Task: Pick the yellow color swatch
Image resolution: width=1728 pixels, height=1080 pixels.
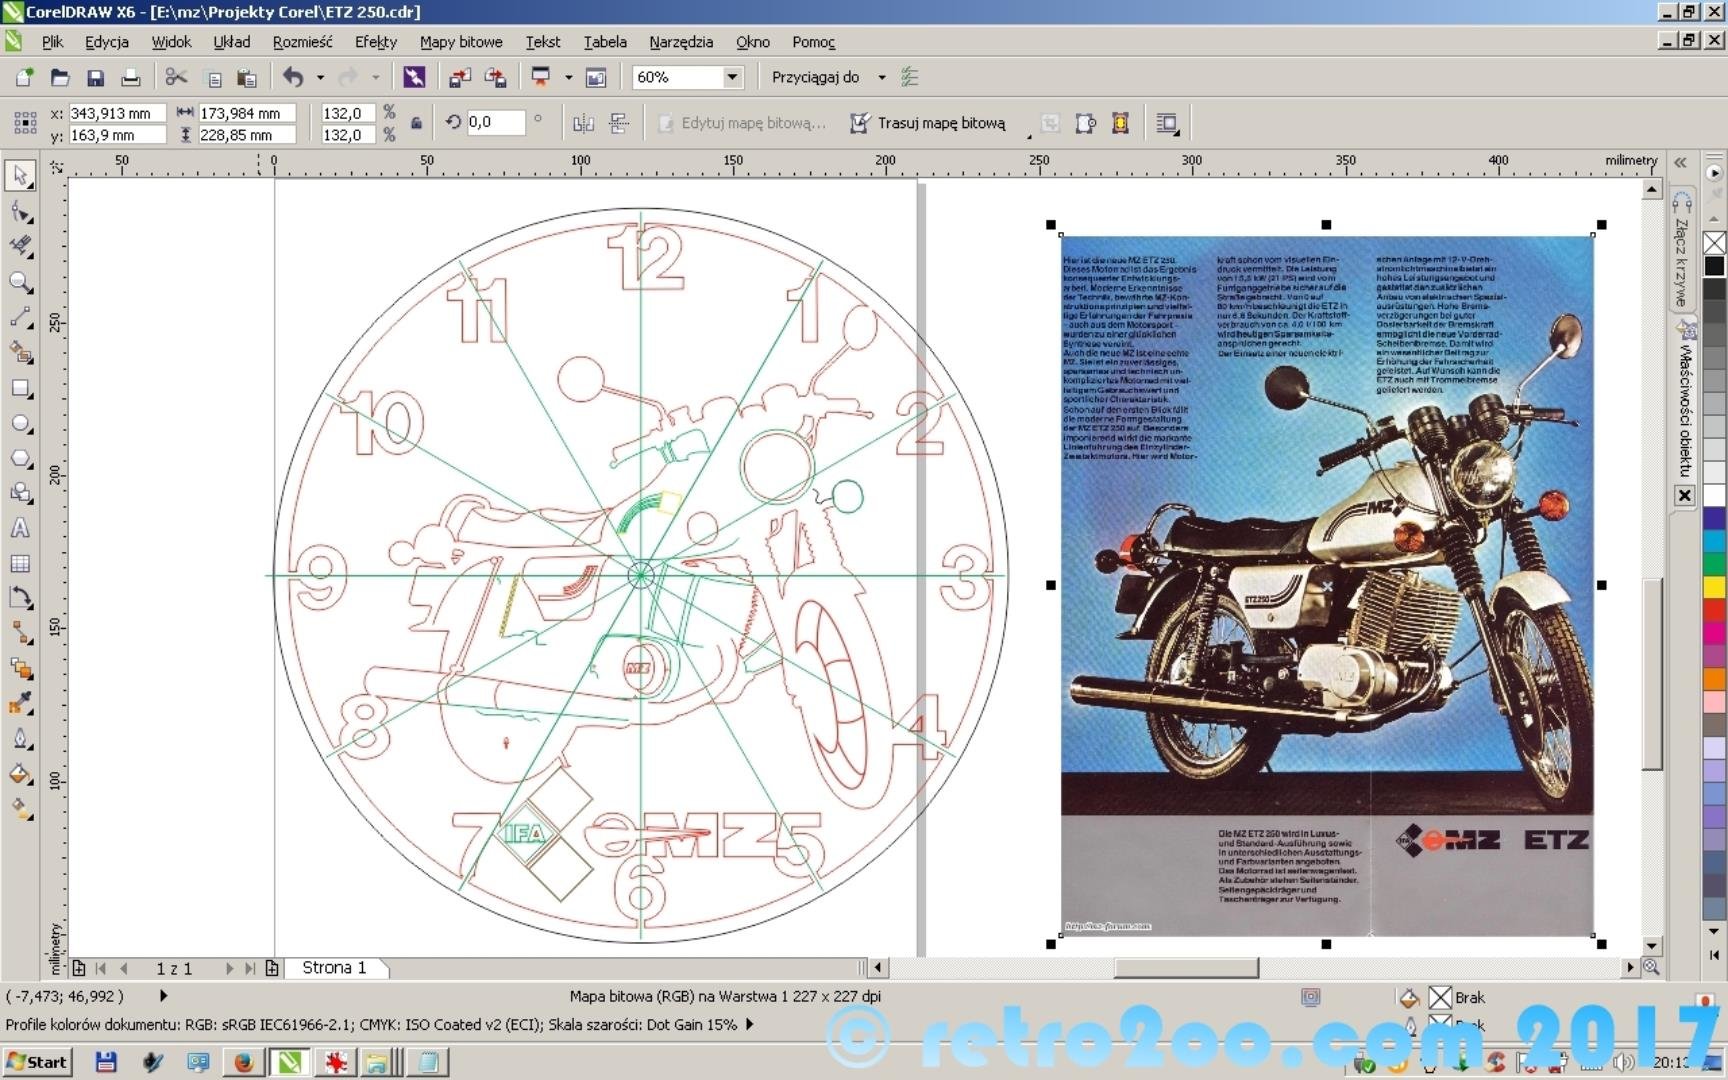Action: [1714, 586]
